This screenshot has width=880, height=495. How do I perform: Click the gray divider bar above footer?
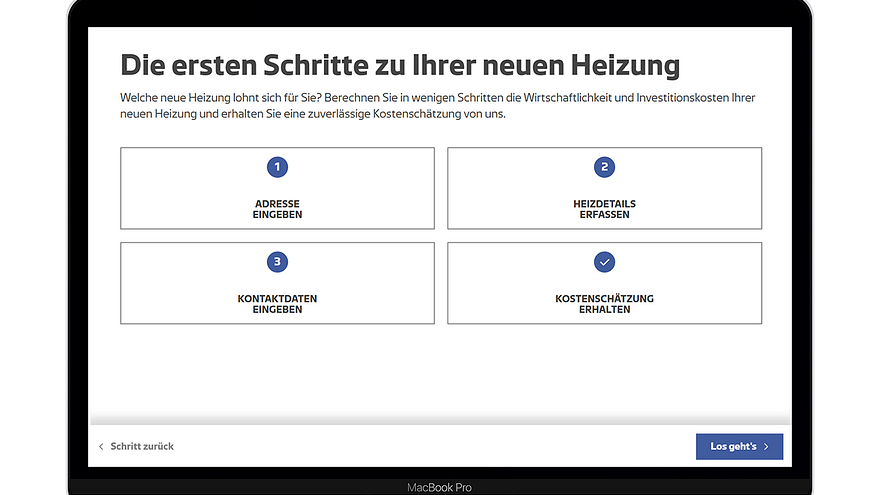(x=440, y=419)
